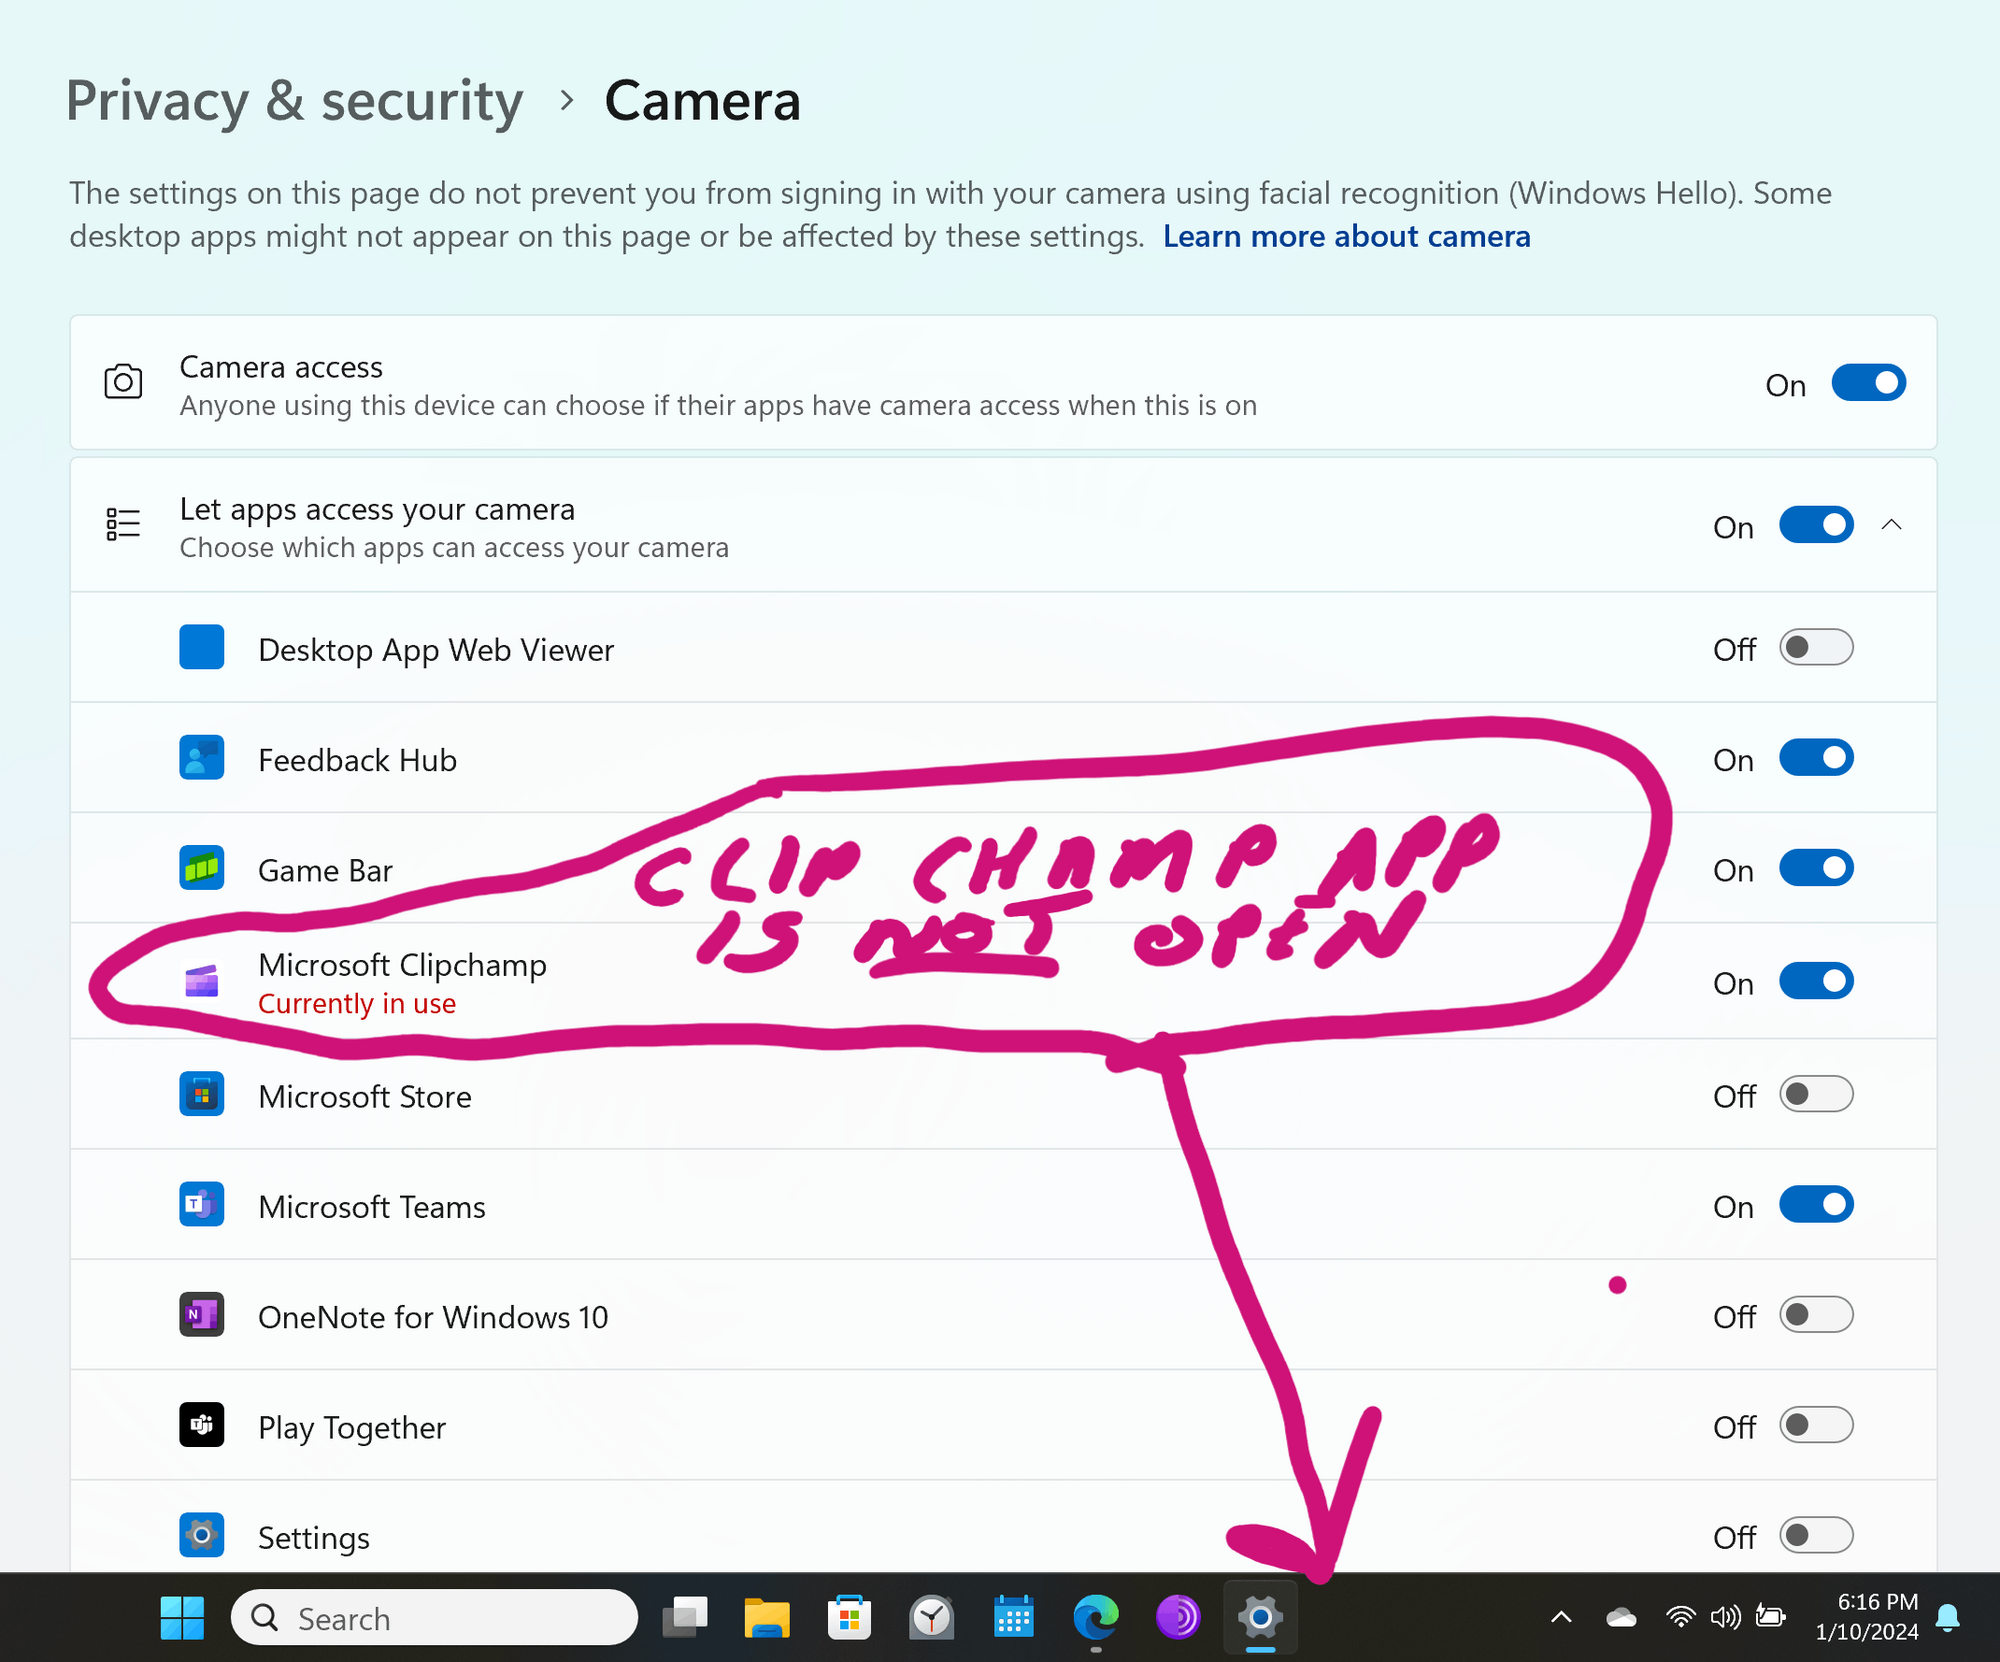
Task: Open Wi-Fi network settings in tray
Action: click(x=1681, y=1617)
